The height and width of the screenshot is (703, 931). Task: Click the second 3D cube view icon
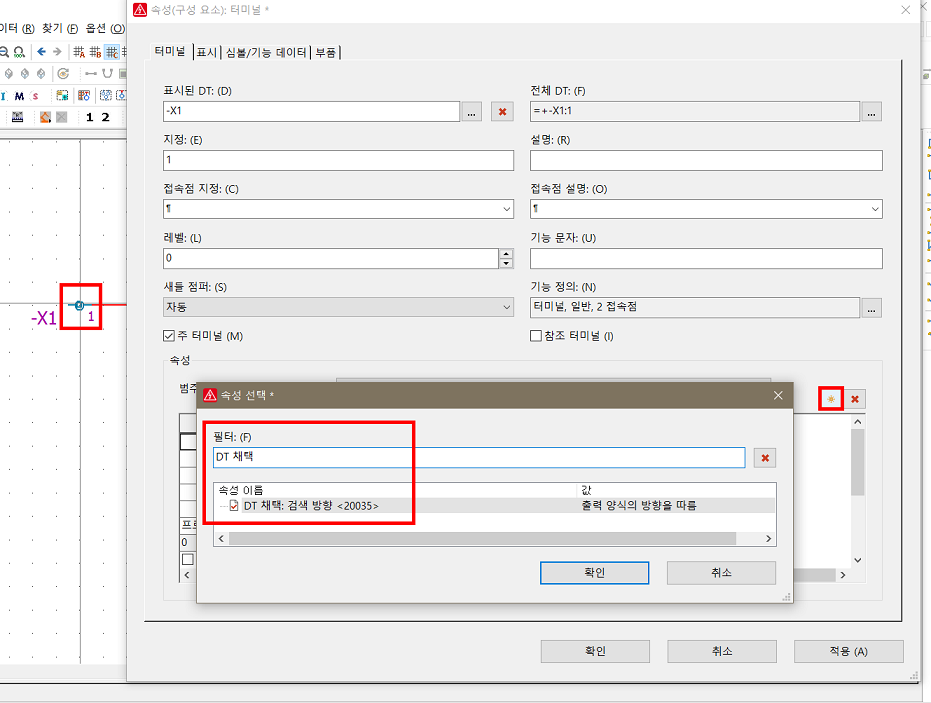[x=25, y=74]
